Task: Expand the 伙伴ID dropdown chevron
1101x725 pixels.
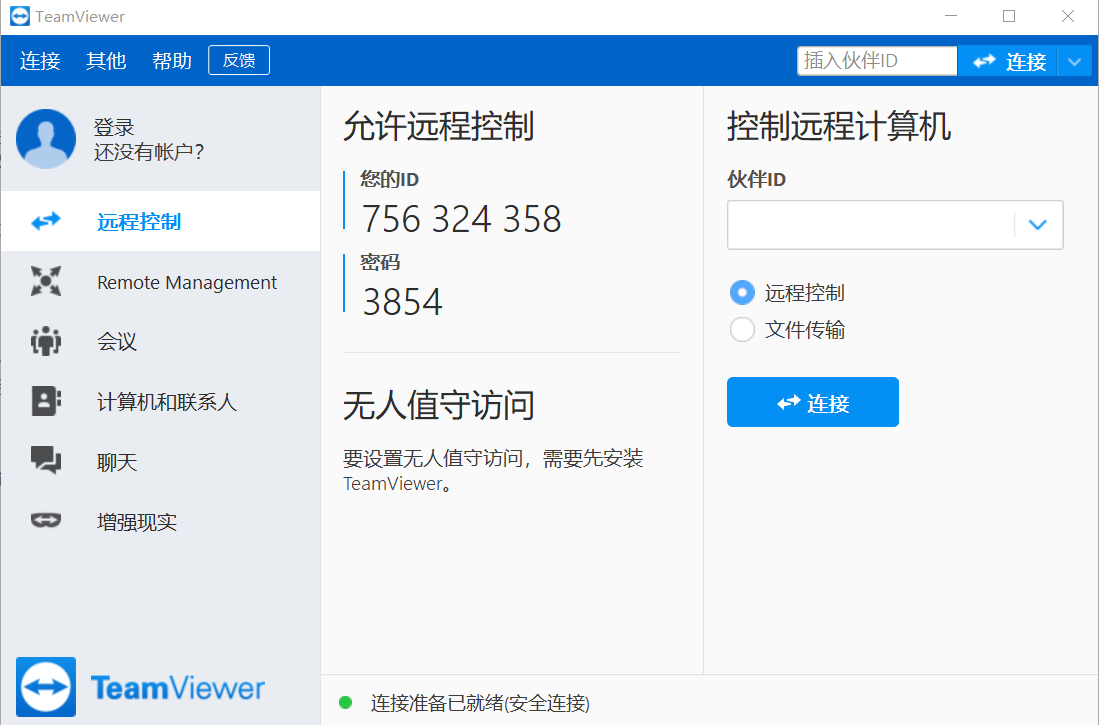Action: point(1038,225)
